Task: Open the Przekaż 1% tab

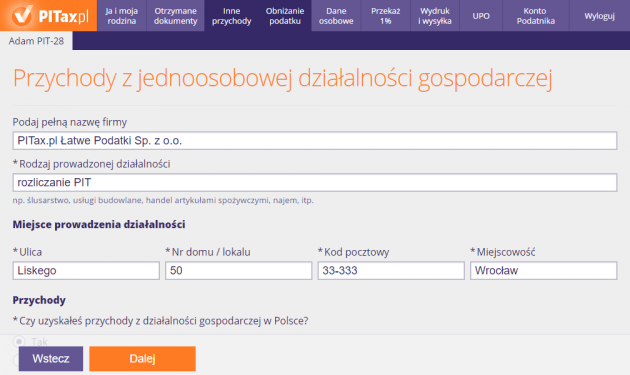Action: pos(386,16)
